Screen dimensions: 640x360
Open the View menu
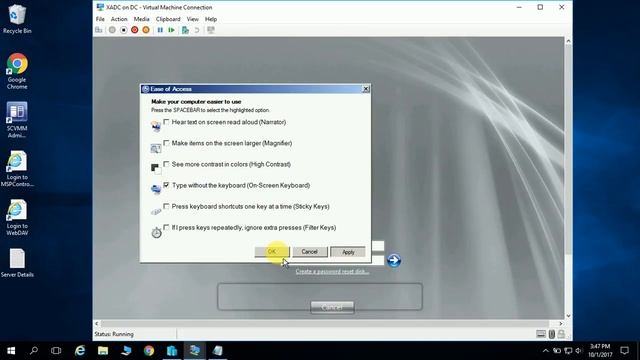pos(193,19)
